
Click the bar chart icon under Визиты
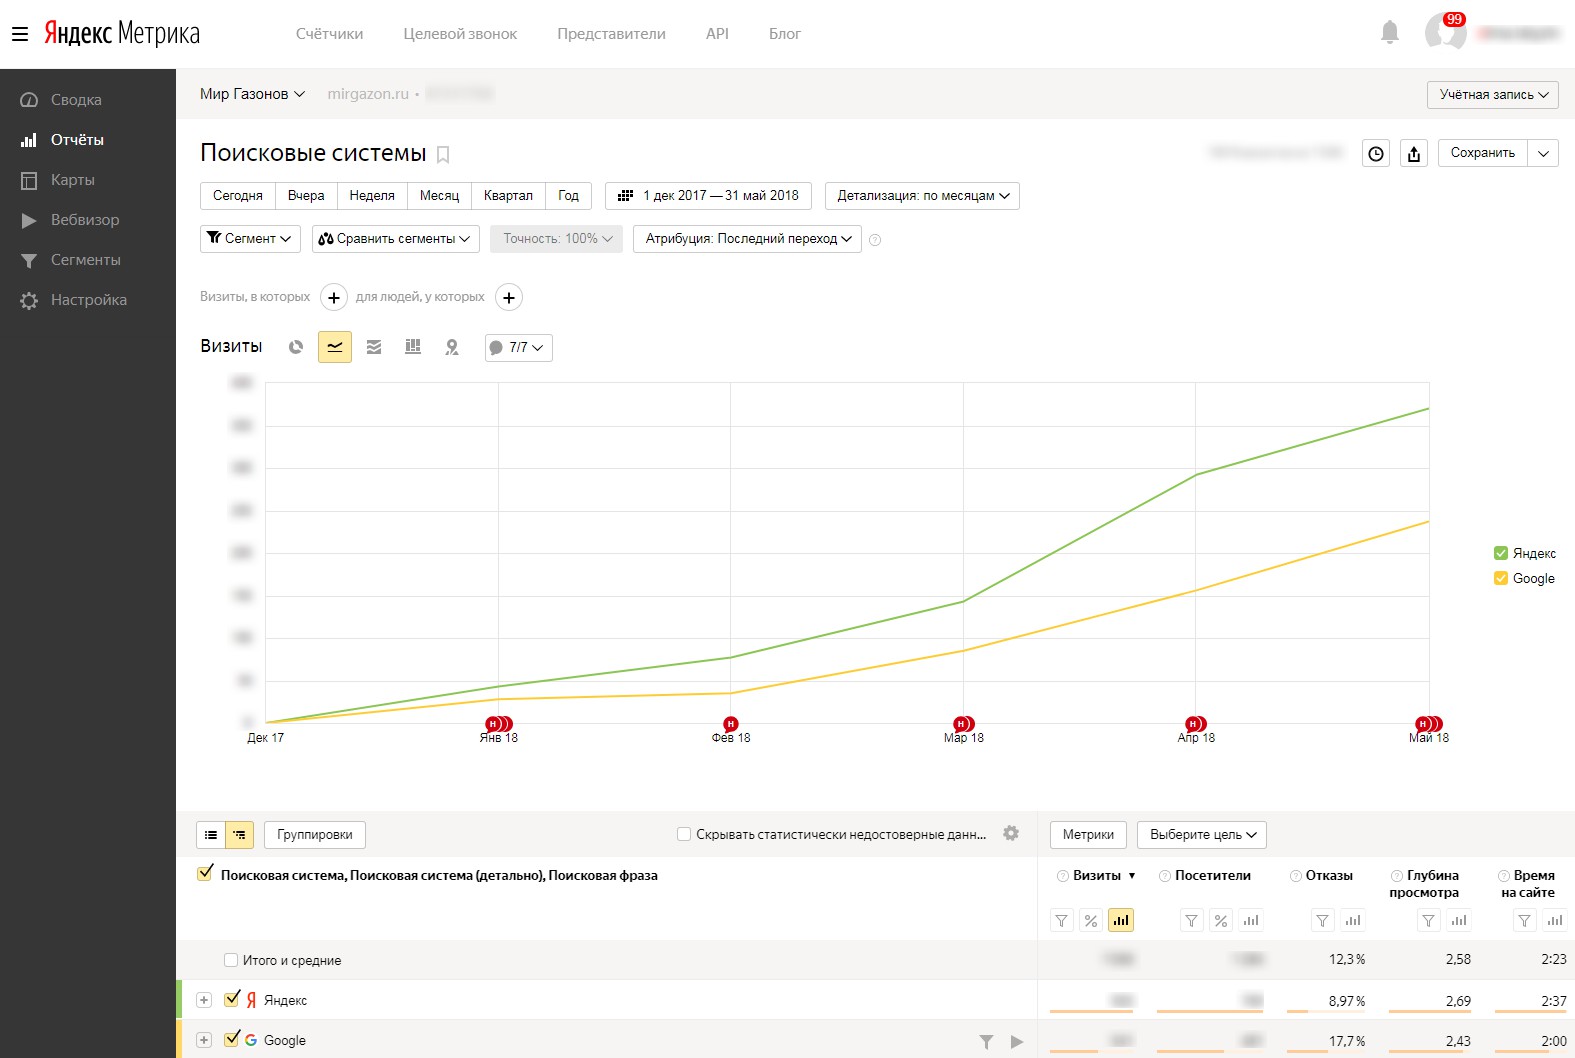pyautogui.click(x=1121, y=920)
